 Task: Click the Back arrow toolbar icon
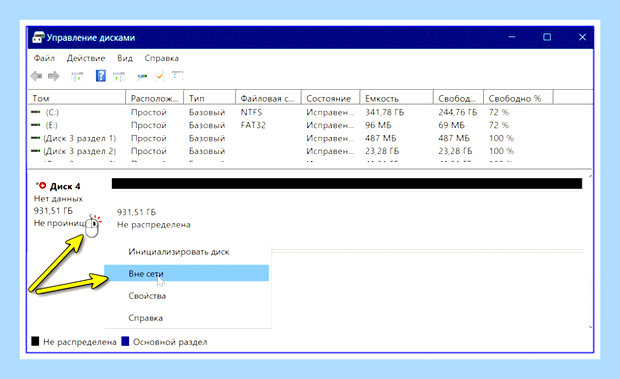tap(36, 76)
